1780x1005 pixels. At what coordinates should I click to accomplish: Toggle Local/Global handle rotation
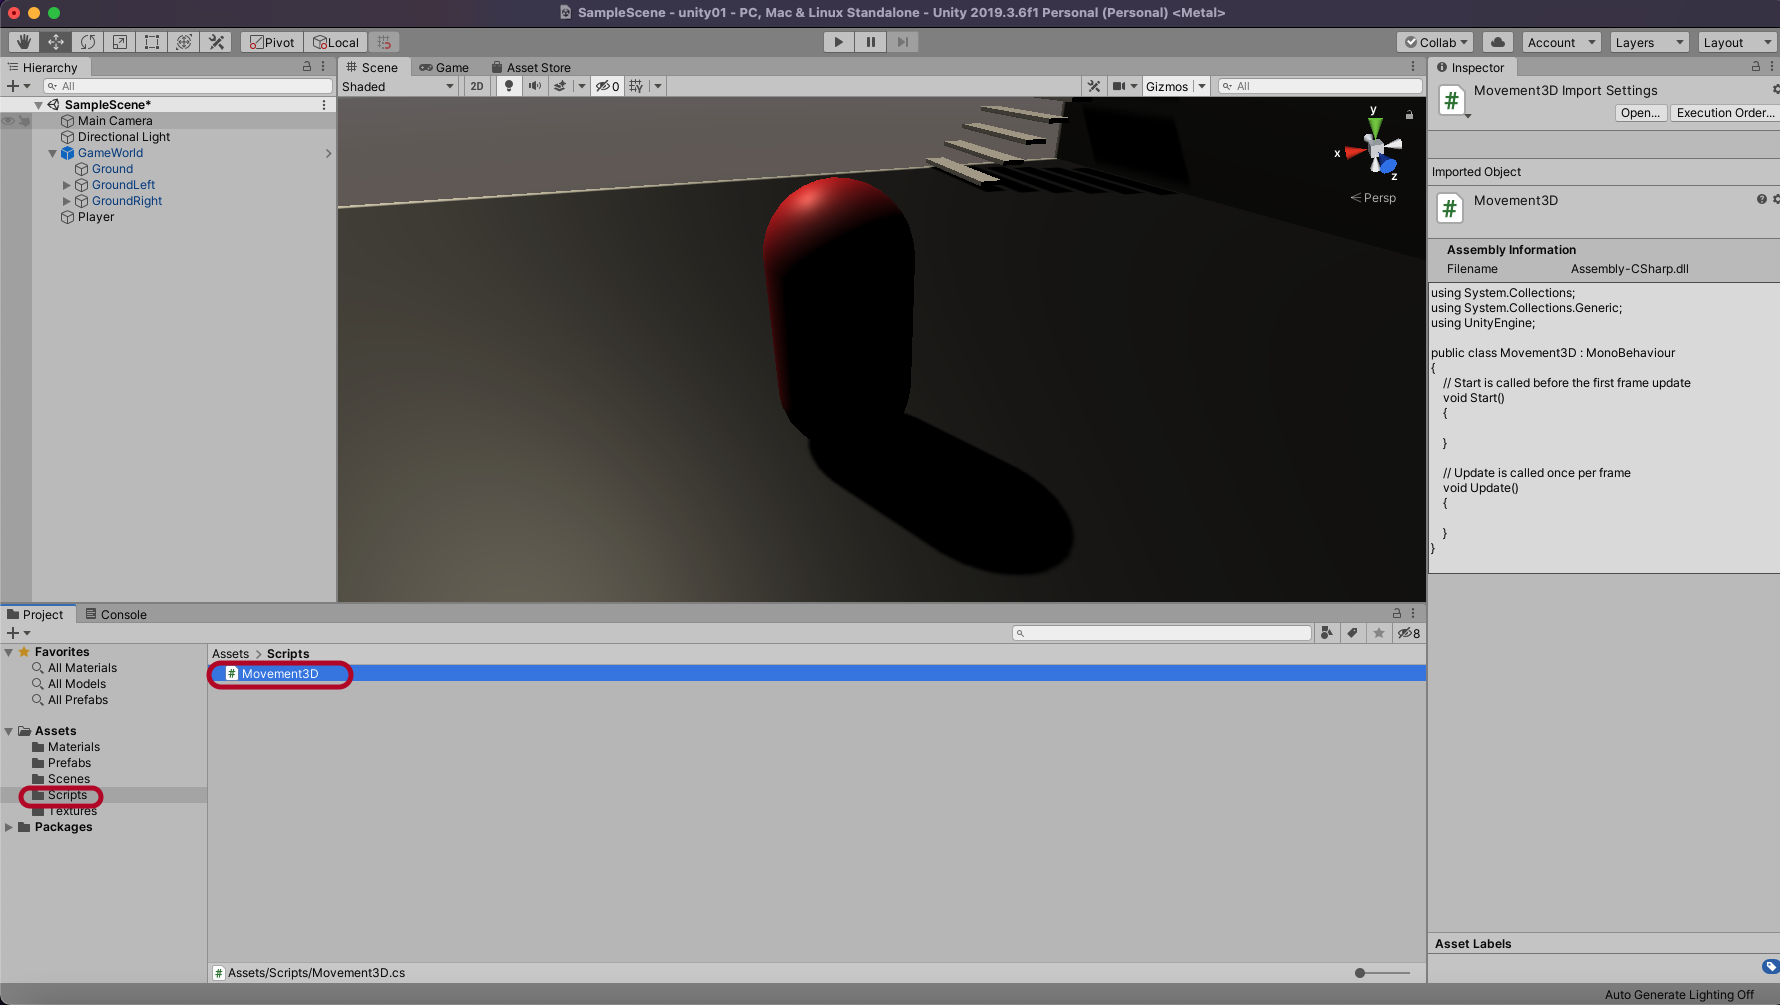[x=336, y=42]
